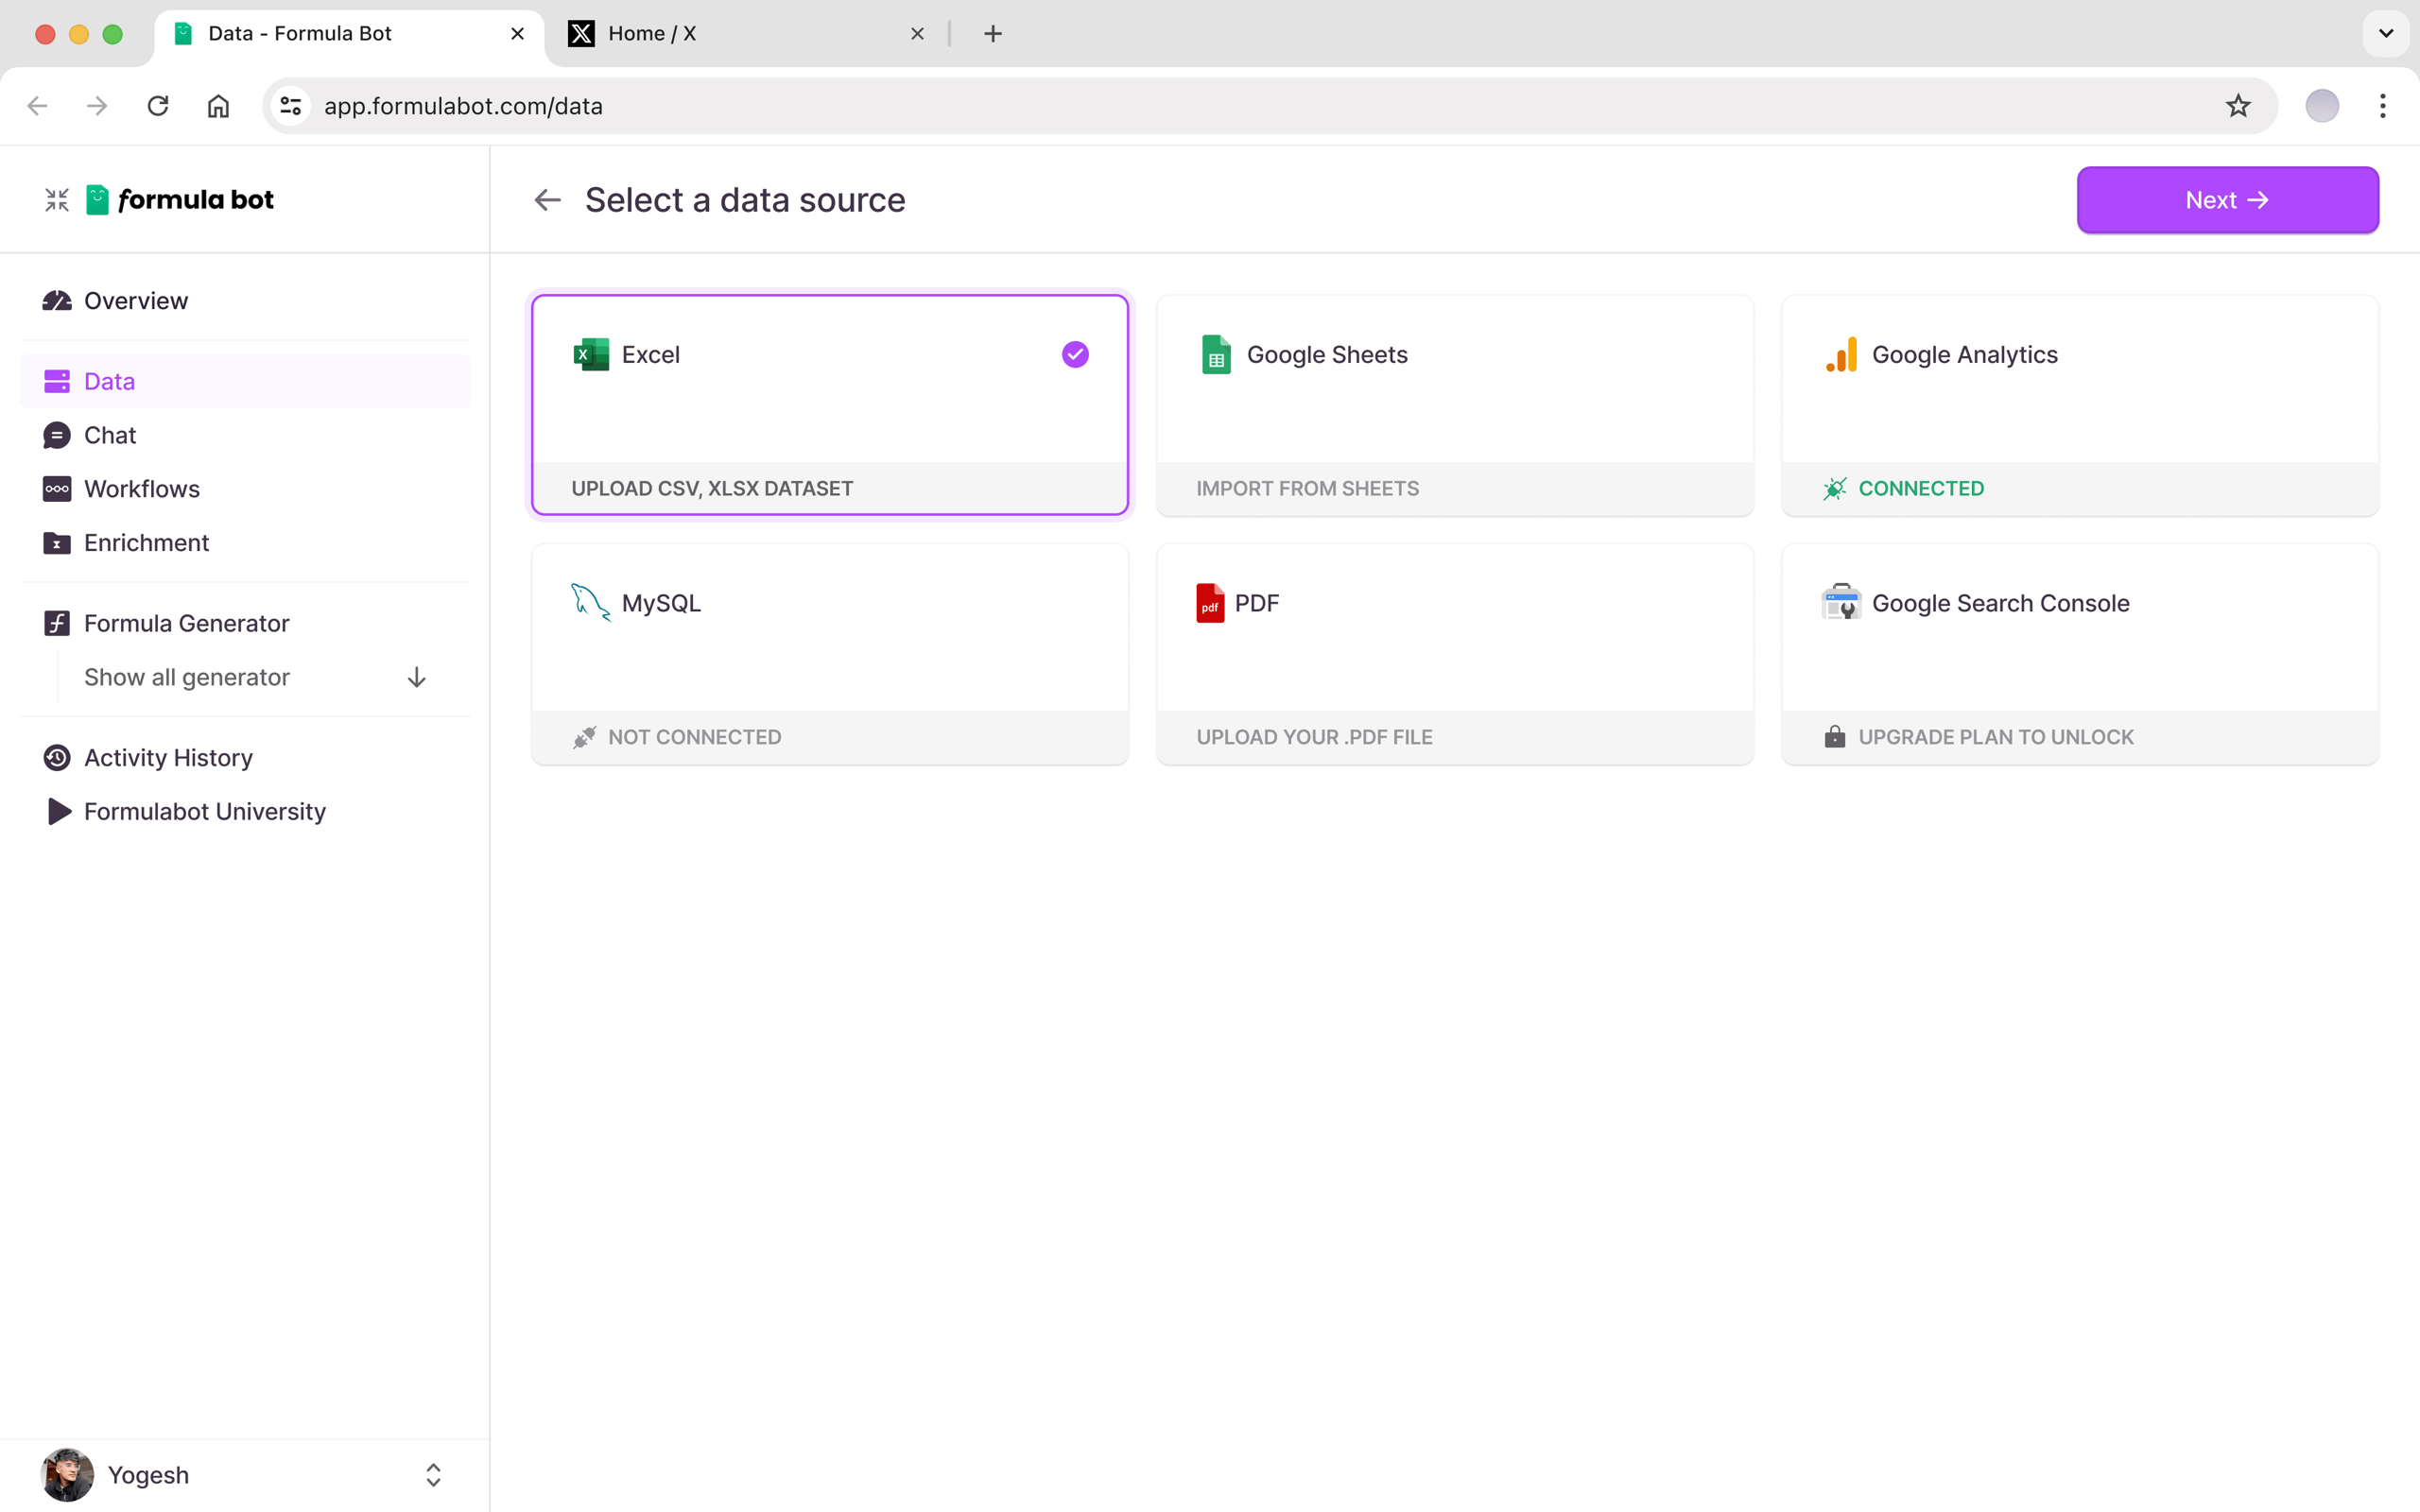Open the browser profile avatar
The image size is (2420, 1512).
[x=2322, y=106]
